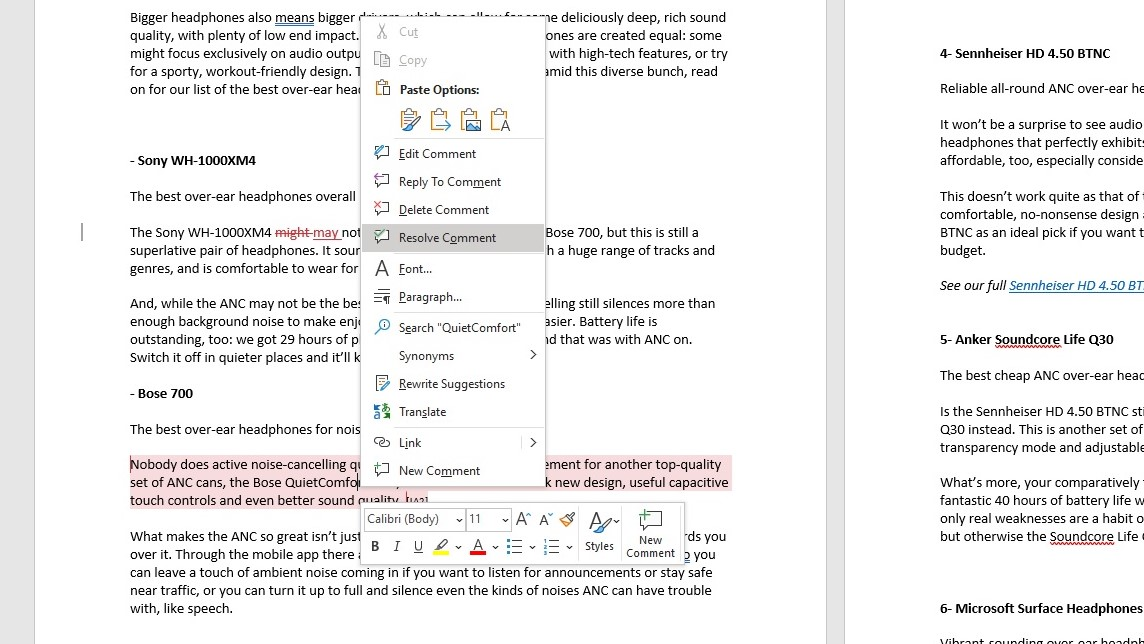The height and width of the screenshot is (644, 1144).
Task: Expand numbering library dropdown arrow
Action: click(569, 547)
